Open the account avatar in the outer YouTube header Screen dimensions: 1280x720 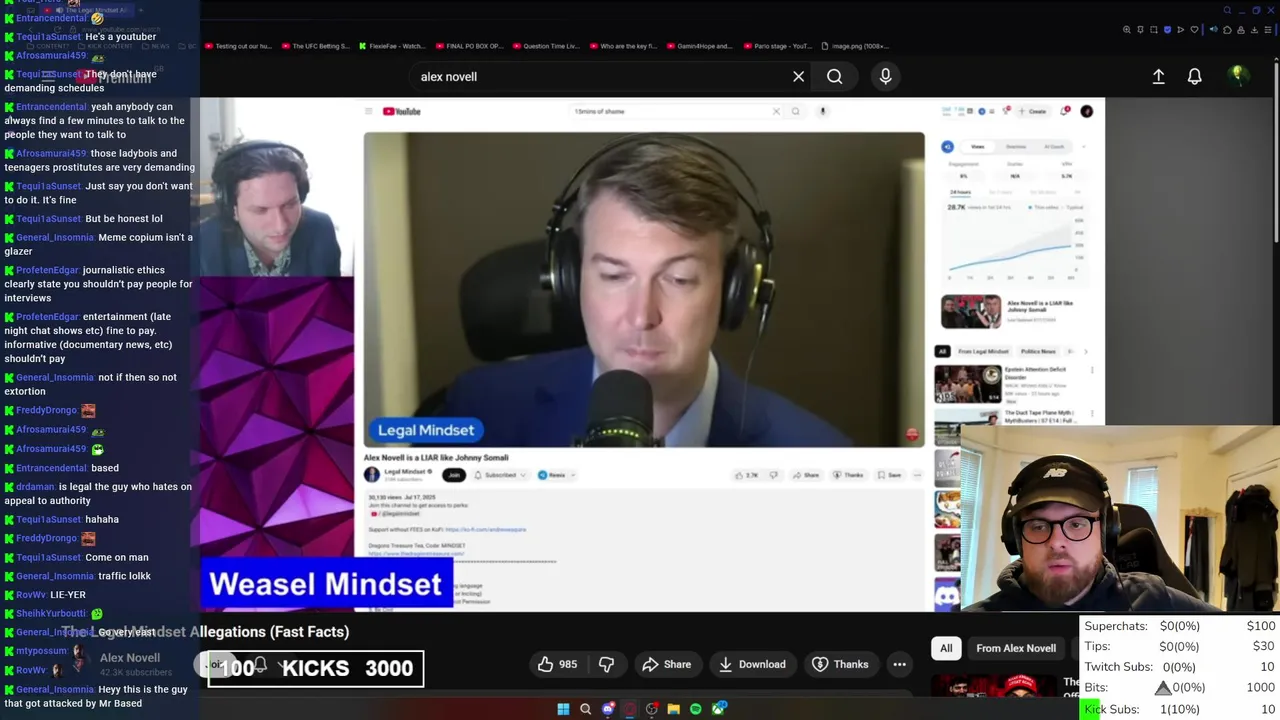coord(1237,75)
